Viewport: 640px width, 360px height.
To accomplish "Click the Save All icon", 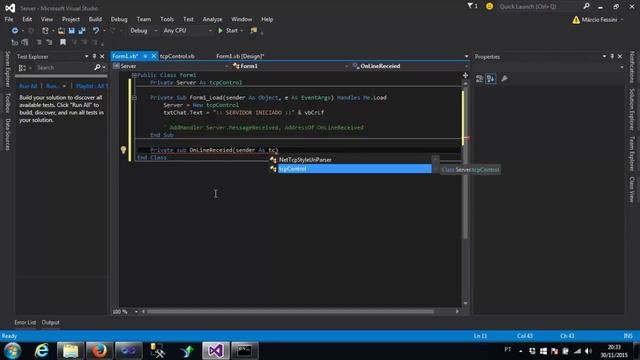I will (82, 31).
